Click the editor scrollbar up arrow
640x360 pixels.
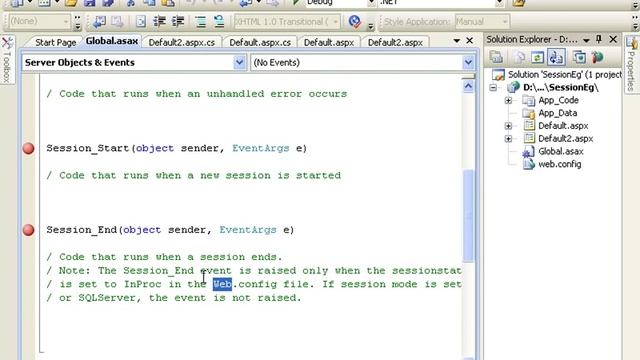pos(468,86)
